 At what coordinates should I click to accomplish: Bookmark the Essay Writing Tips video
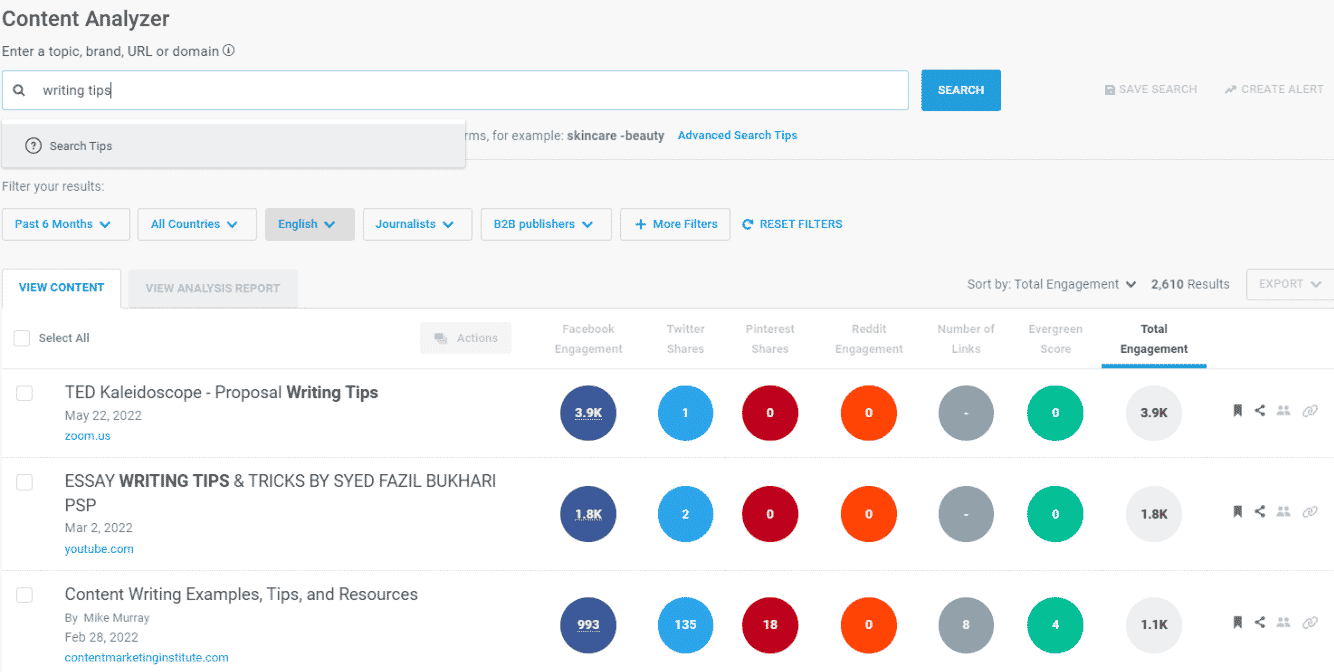coord(1237,511)
